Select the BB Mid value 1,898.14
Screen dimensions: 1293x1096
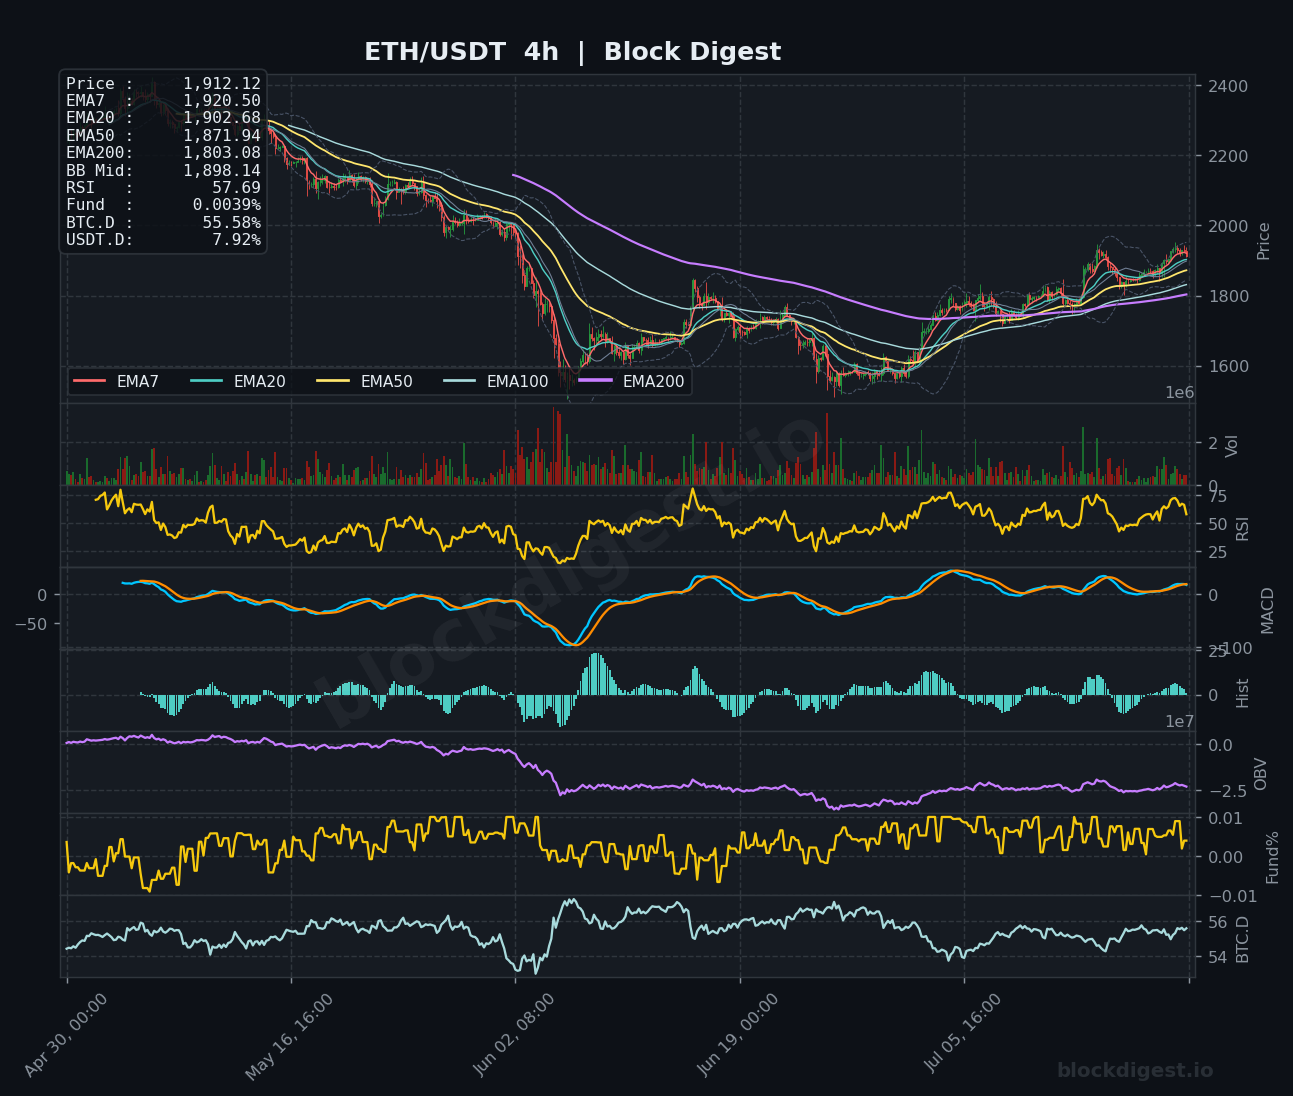222,171
